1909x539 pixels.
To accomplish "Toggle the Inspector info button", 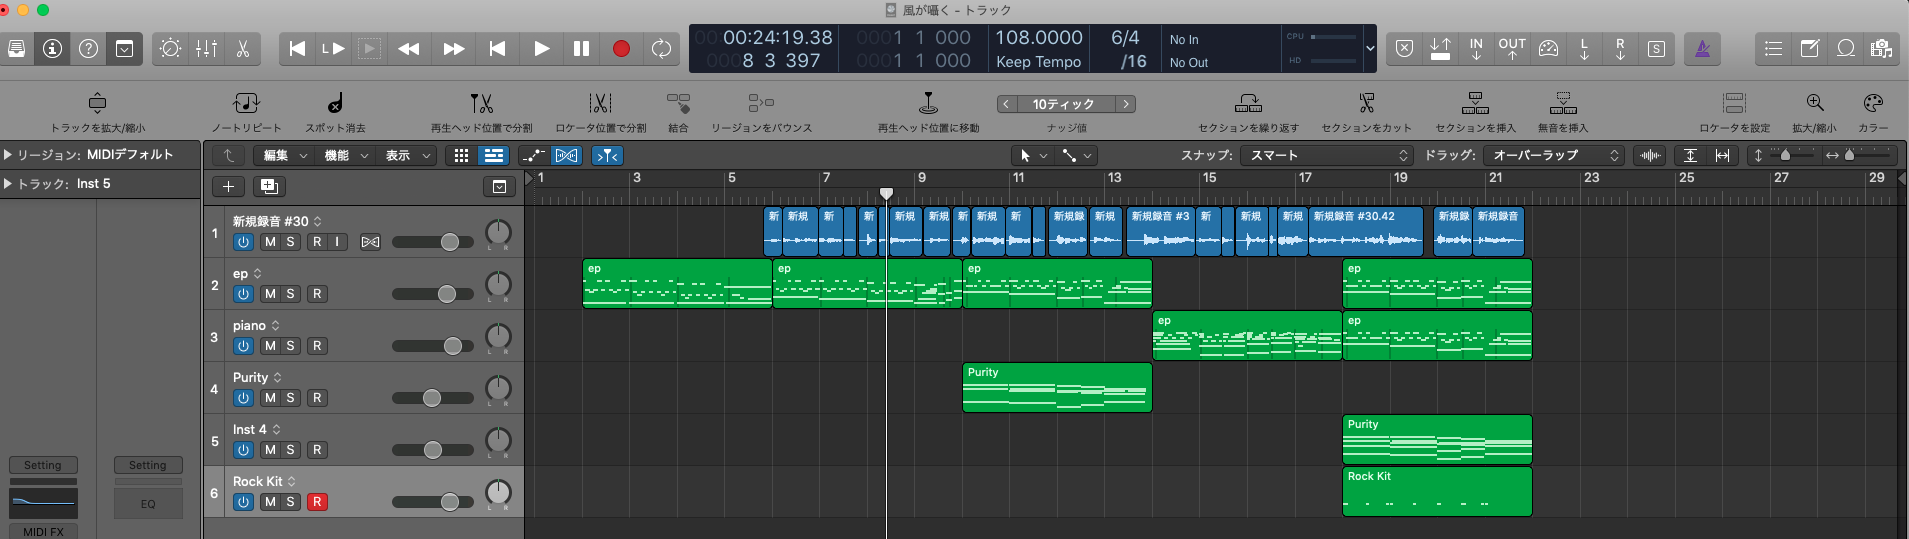I will 53,48.
